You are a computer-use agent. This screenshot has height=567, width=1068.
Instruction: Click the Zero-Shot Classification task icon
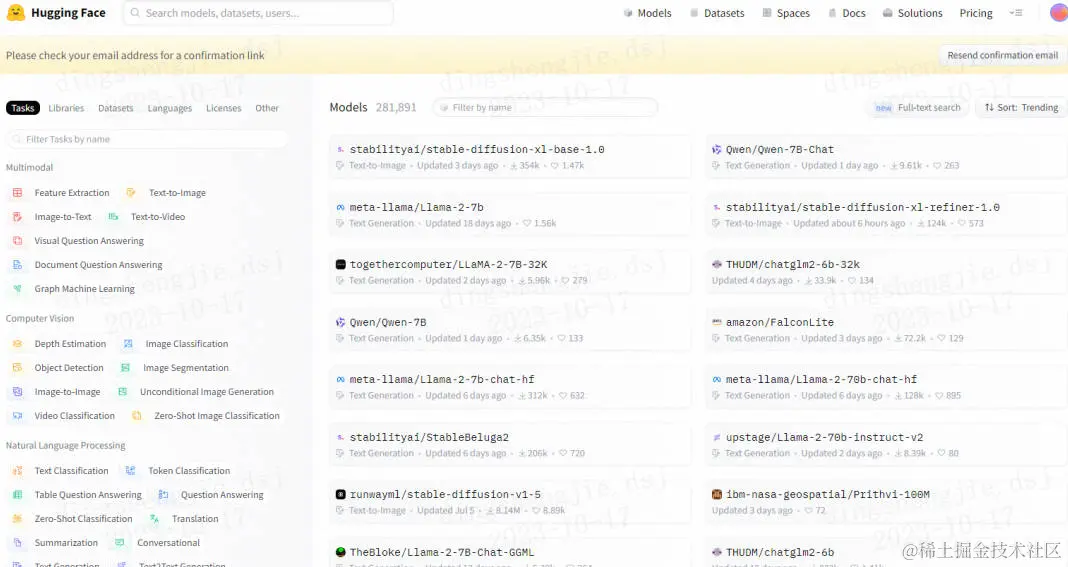[18, 519]
